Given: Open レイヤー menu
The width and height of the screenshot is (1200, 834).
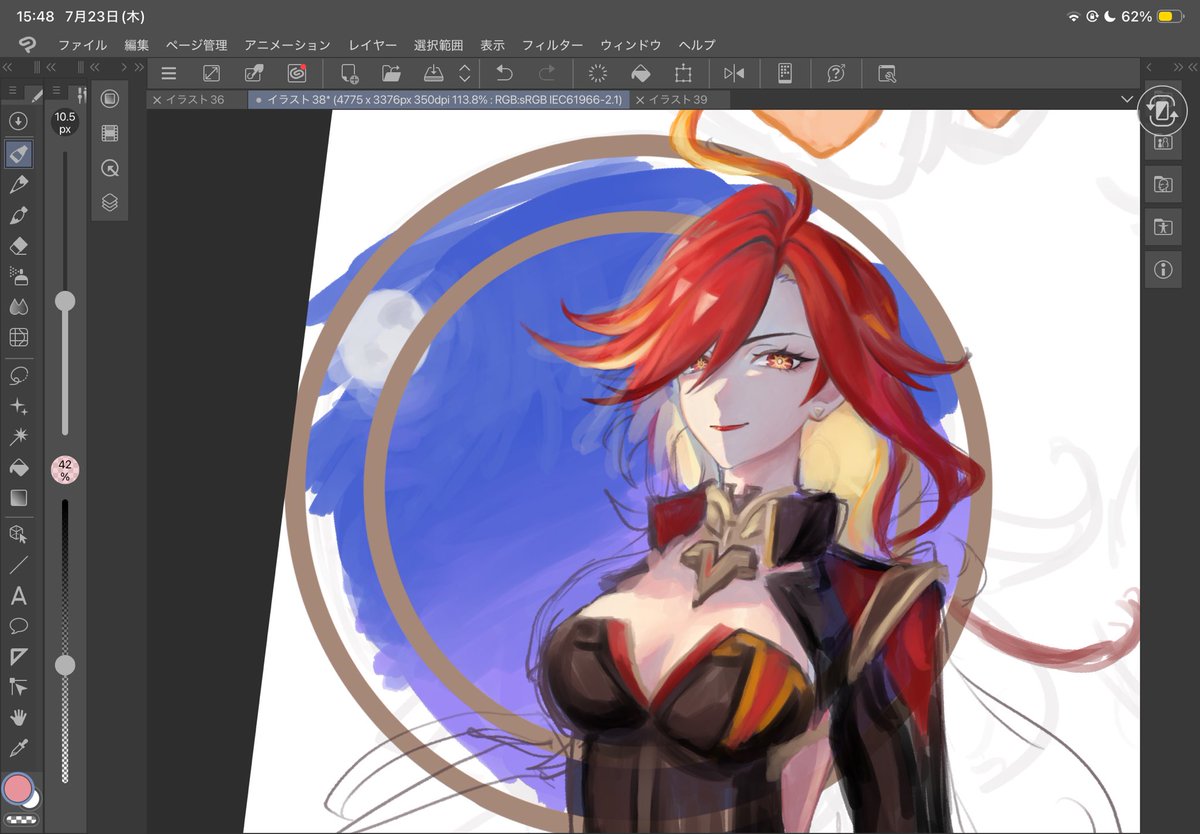Looking at the screenshot, I should 373,45.
